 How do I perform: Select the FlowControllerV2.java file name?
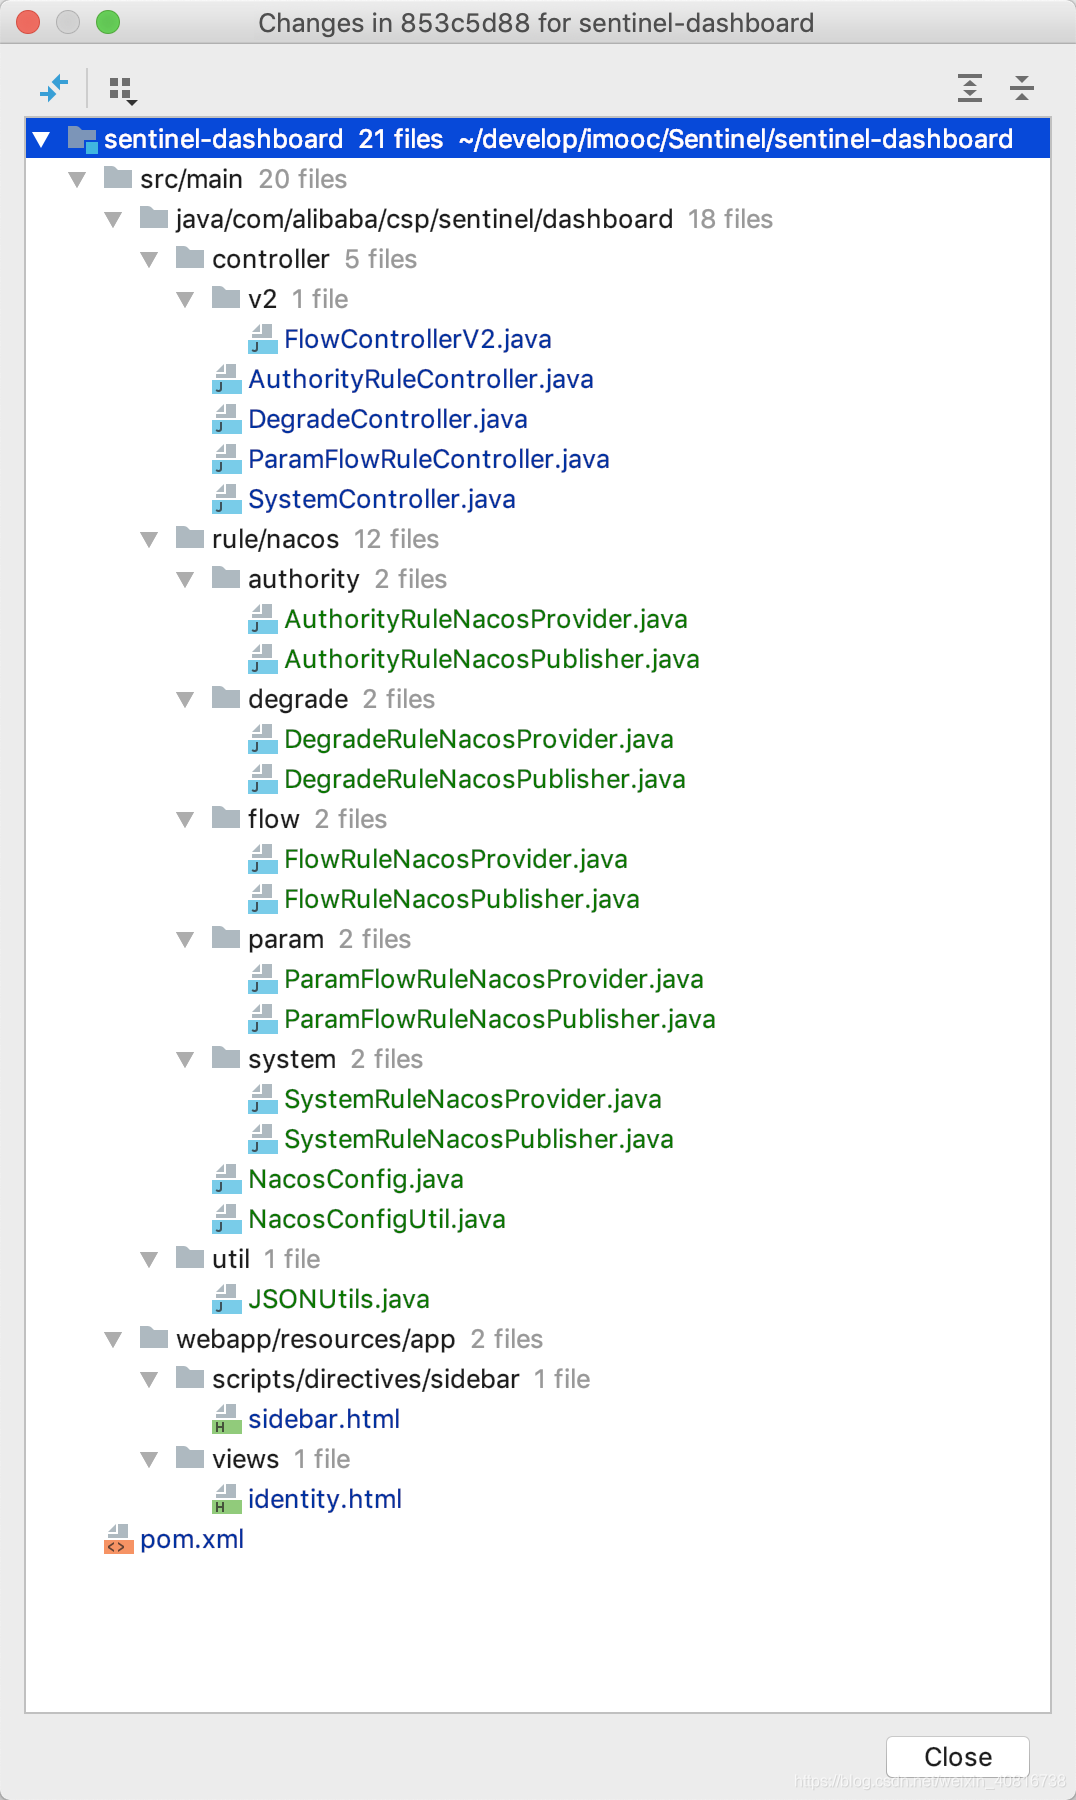(x=418, y=339)
